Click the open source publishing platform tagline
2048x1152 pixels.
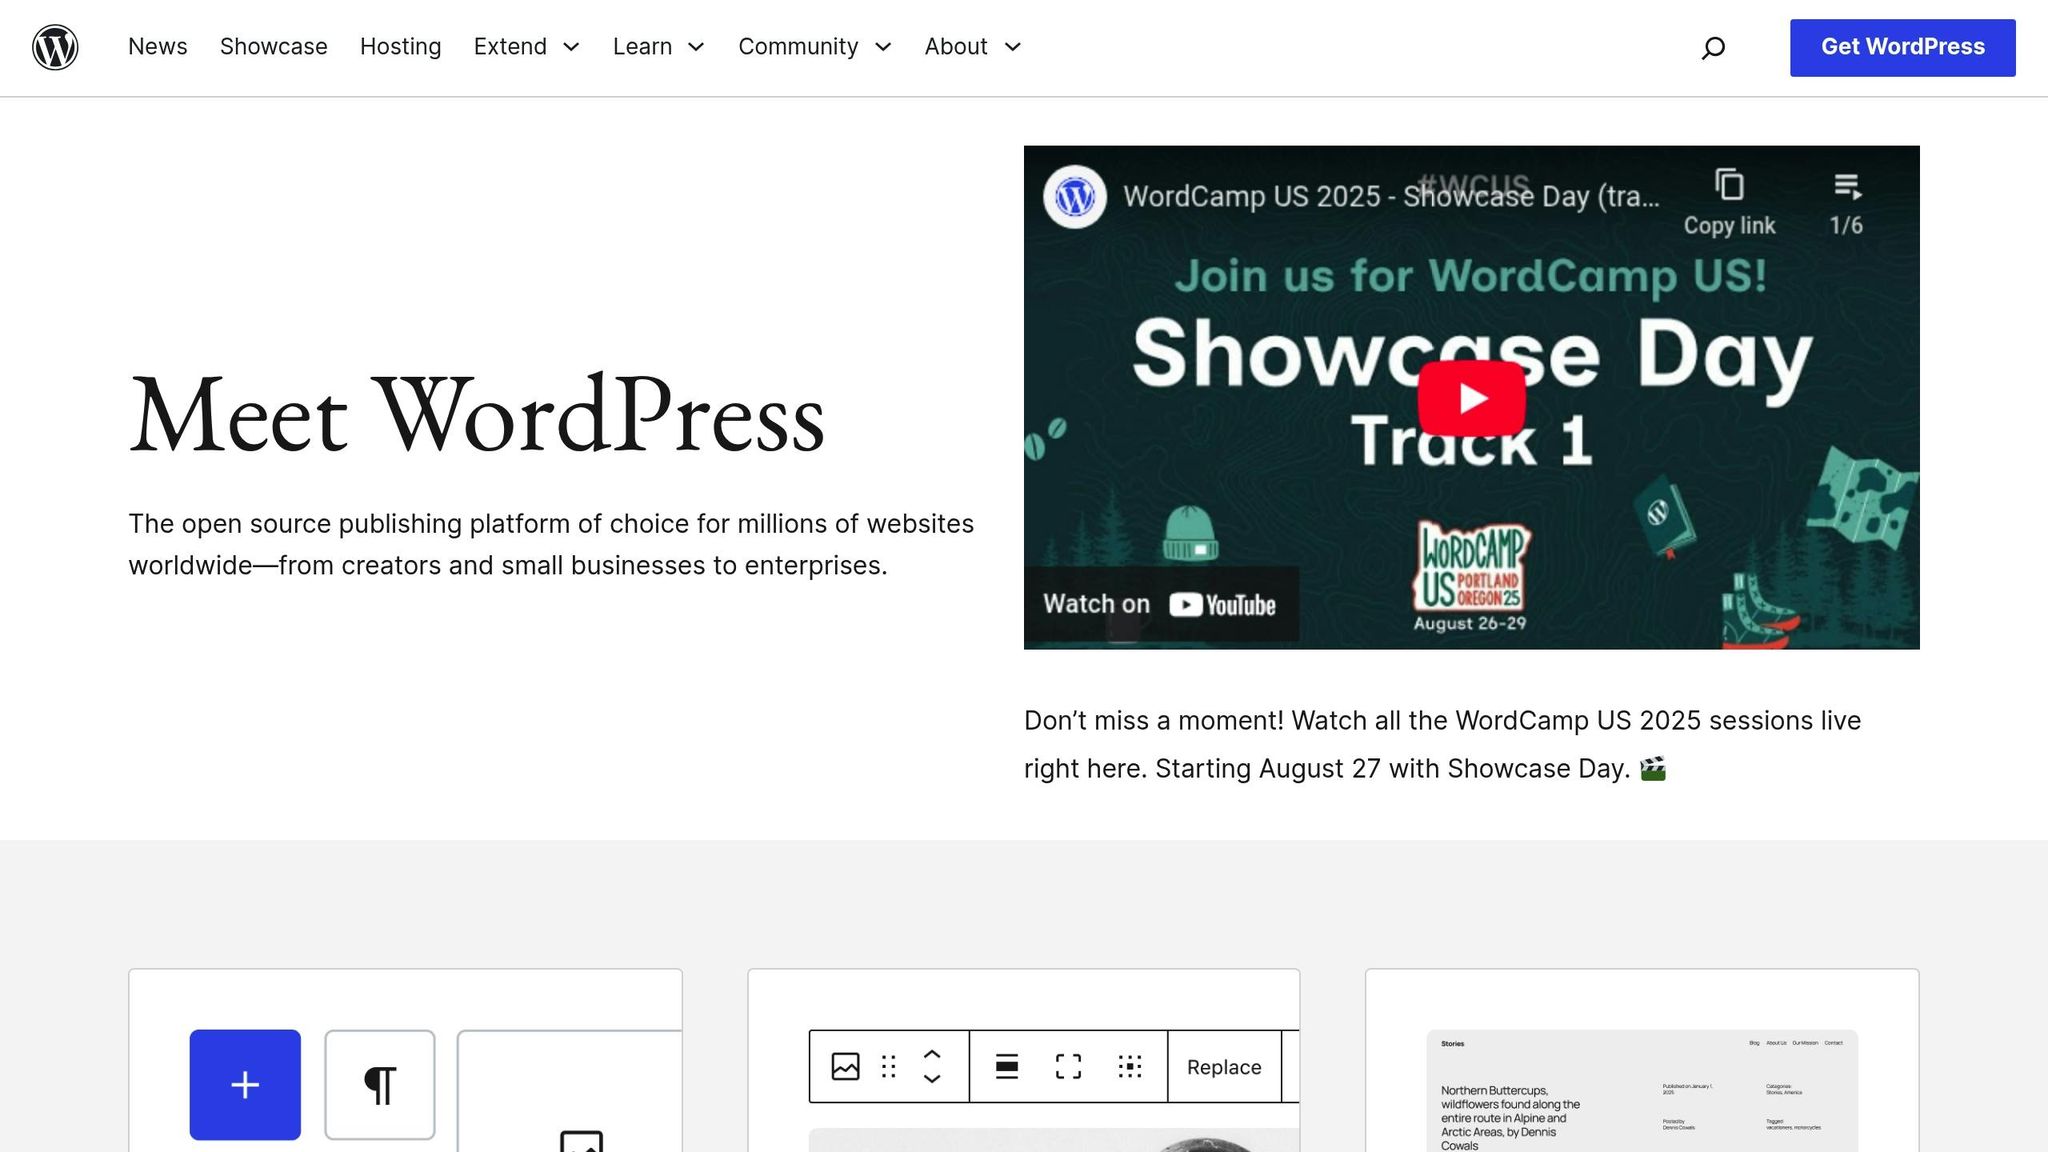(x=551, y=544)
